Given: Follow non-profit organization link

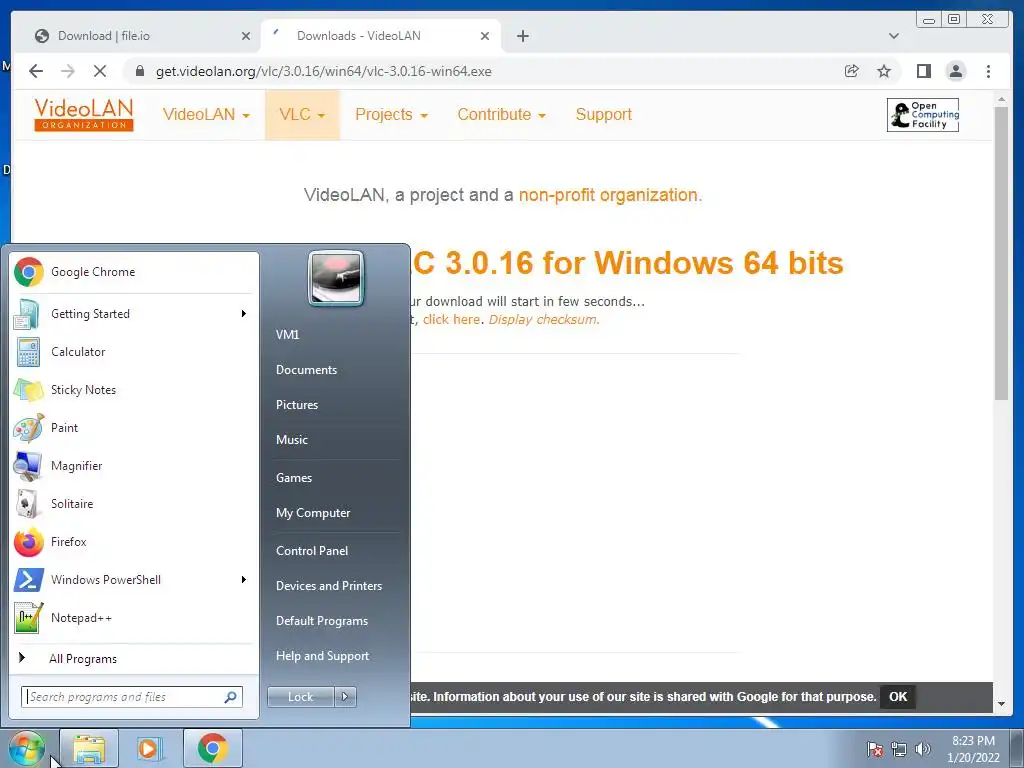Looking at the screenshot, I should (608, 195).
